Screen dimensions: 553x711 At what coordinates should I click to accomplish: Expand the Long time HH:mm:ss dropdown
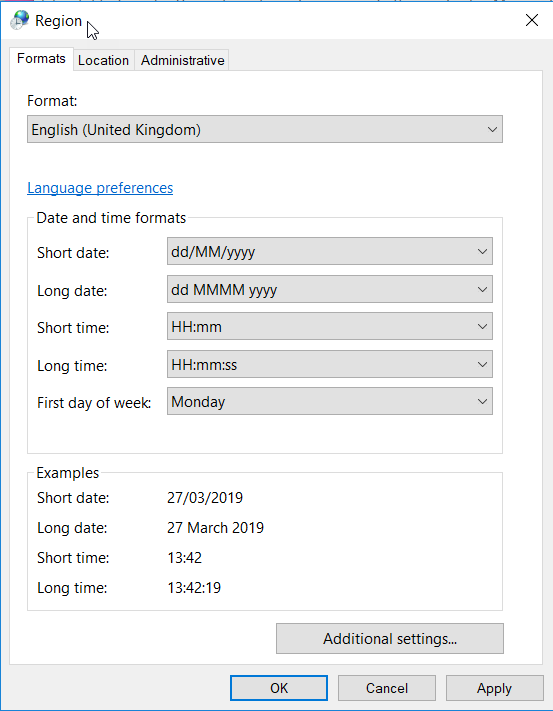tap(330, 364)
